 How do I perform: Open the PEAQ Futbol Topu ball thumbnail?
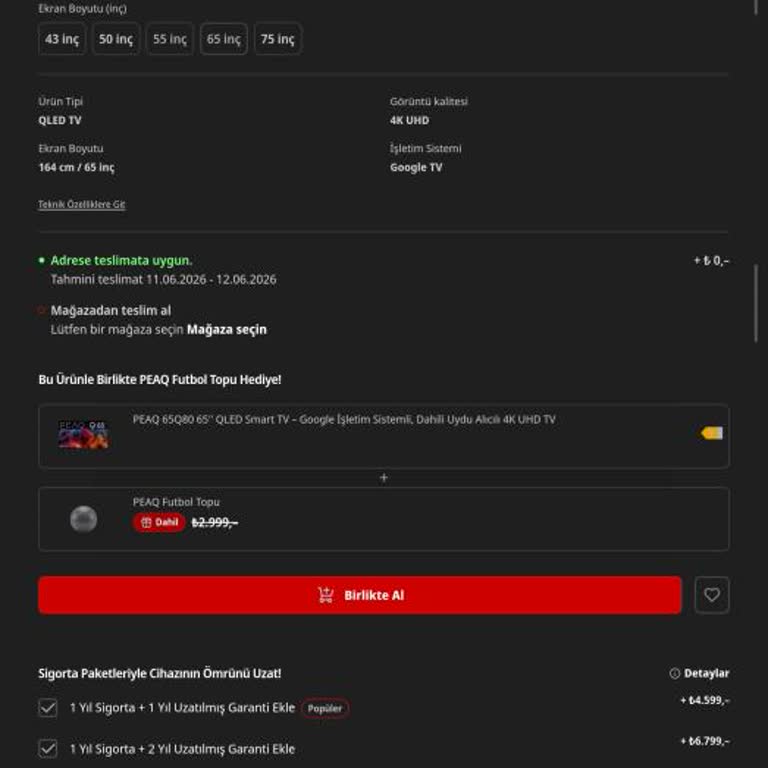click(x=83, y=519)
